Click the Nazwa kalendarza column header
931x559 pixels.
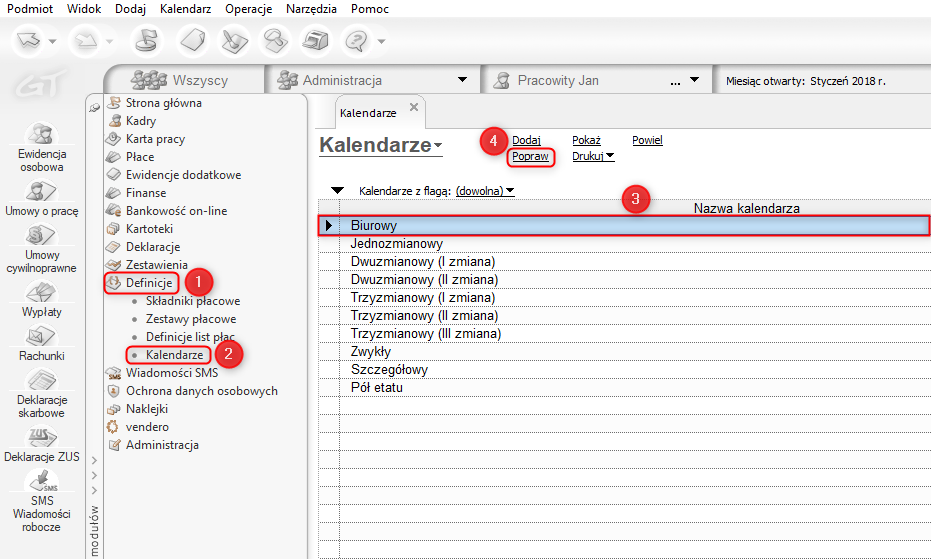(746, 209)
